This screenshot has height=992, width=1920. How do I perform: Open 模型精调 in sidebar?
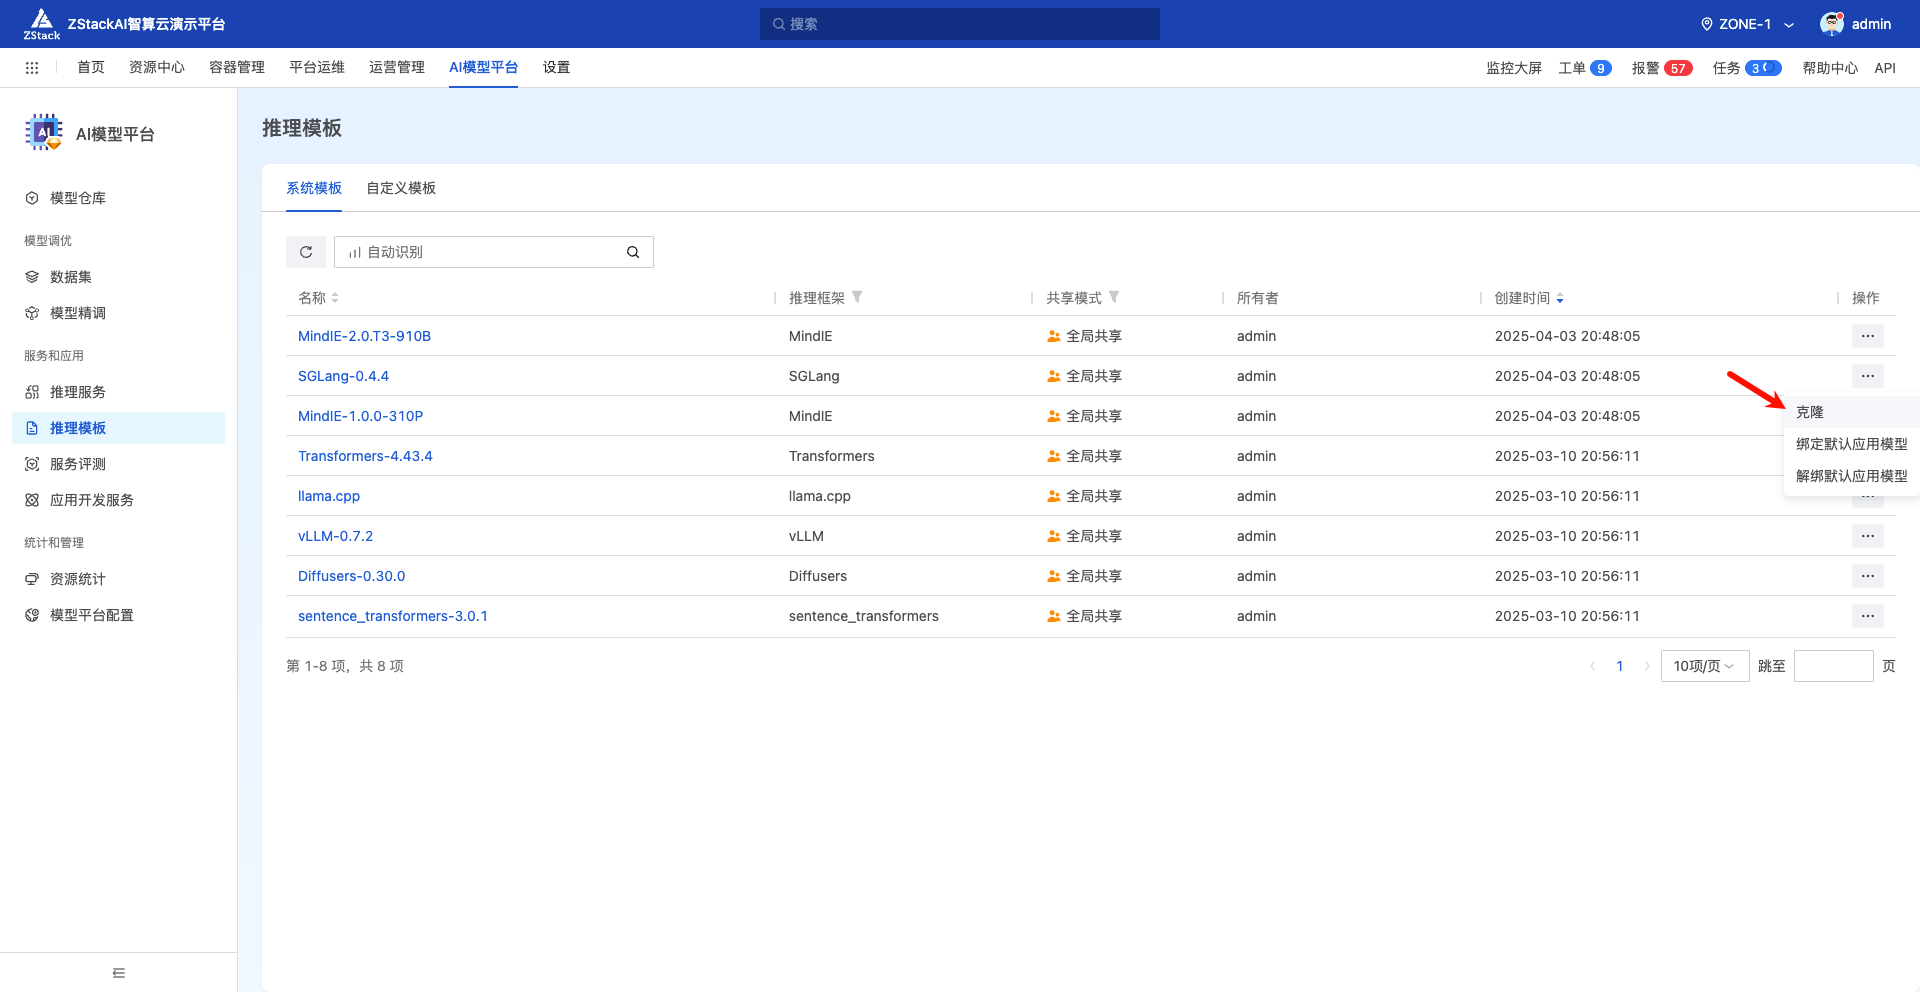click(118, 313)
